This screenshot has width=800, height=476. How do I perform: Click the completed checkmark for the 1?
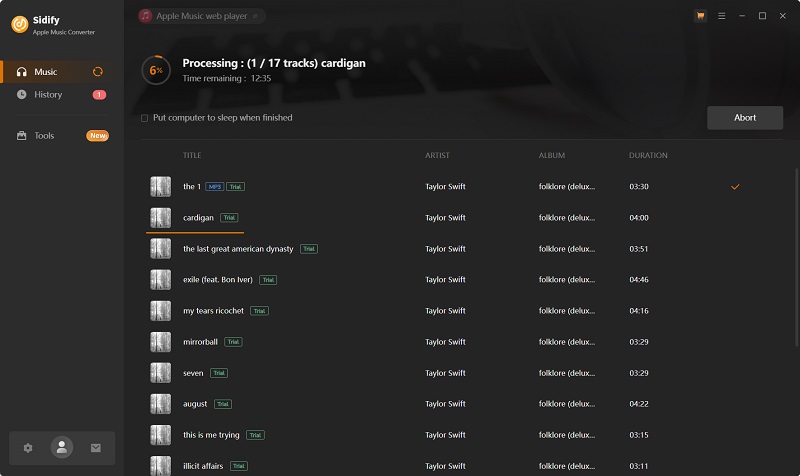735,187
